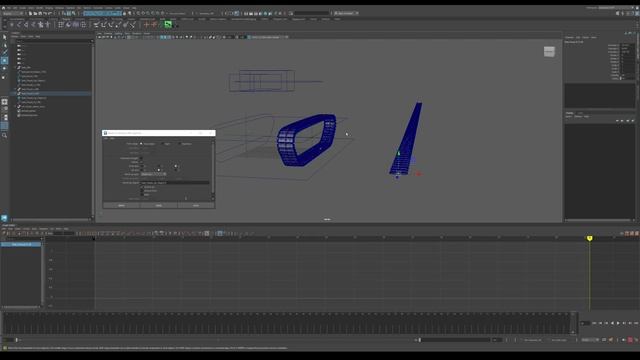Select Front axis X radio button
Screen dimensions: 640x360
tap(142, 166)
